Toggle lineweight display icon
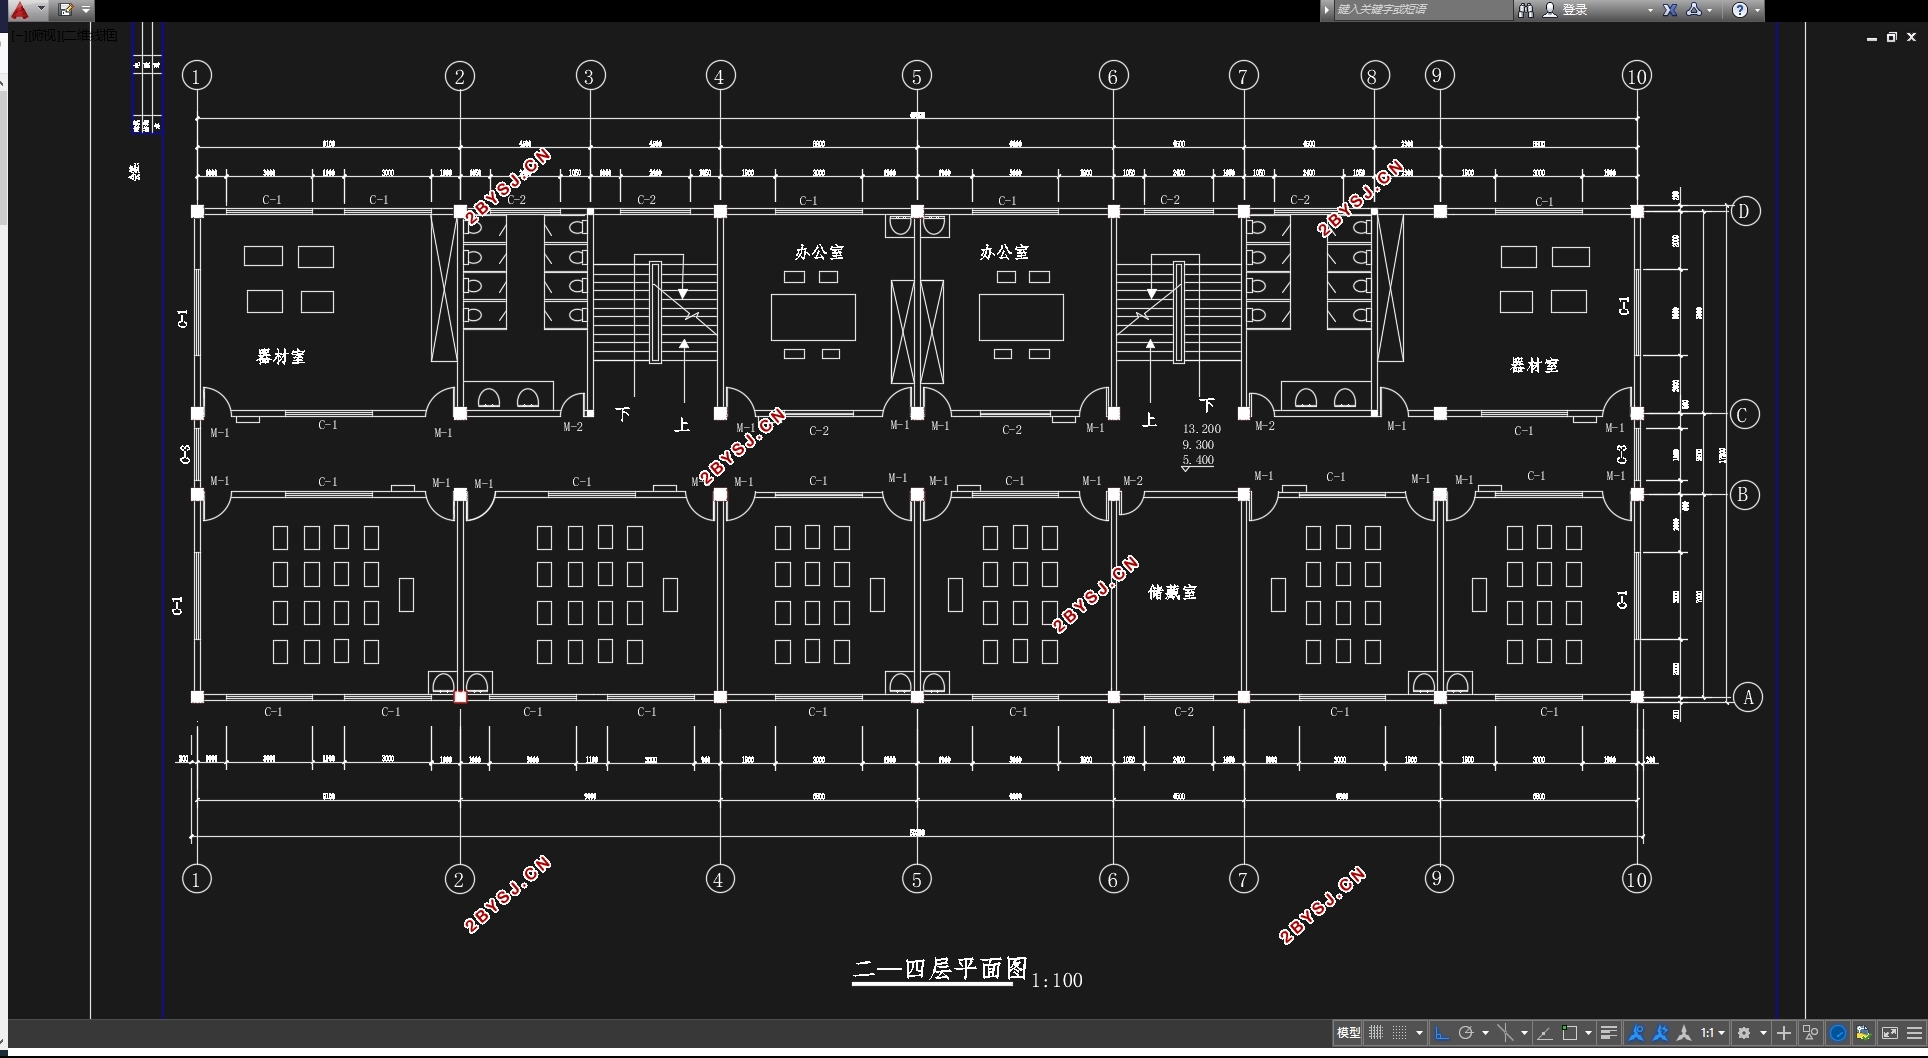 [1609, 1033]
